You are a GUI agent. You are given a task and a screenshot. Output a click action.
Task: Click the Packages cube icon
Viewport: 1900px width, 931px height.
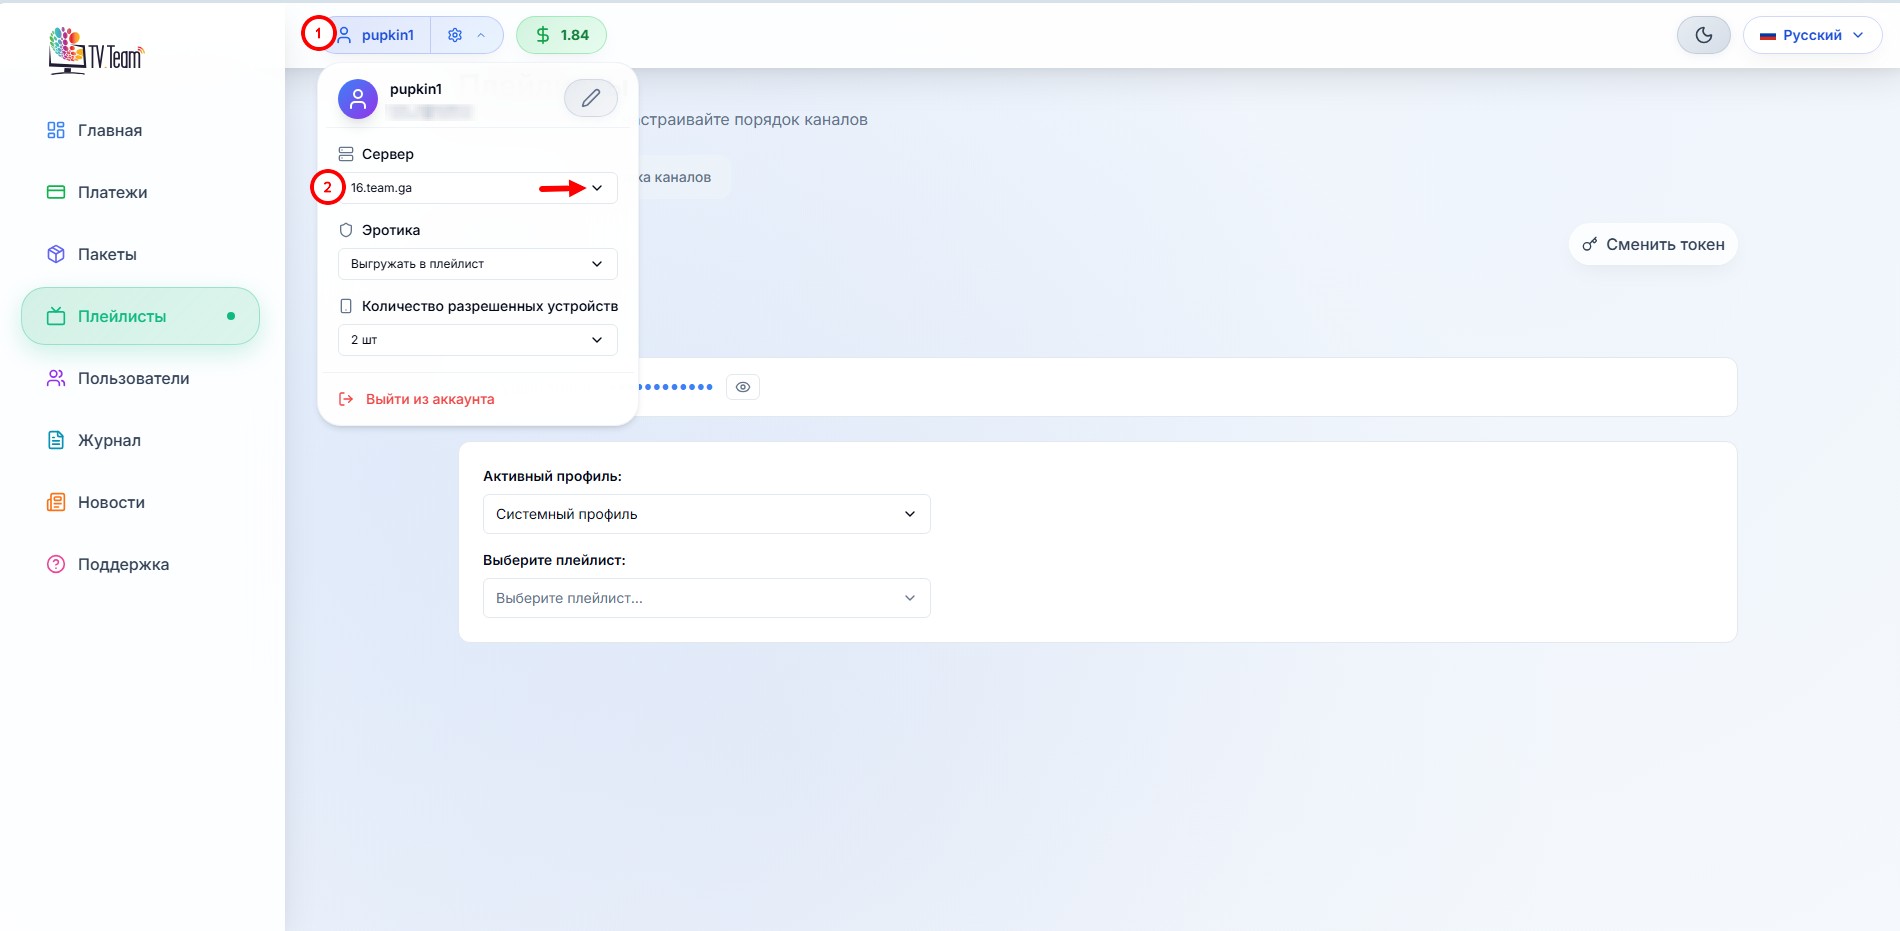56,254
